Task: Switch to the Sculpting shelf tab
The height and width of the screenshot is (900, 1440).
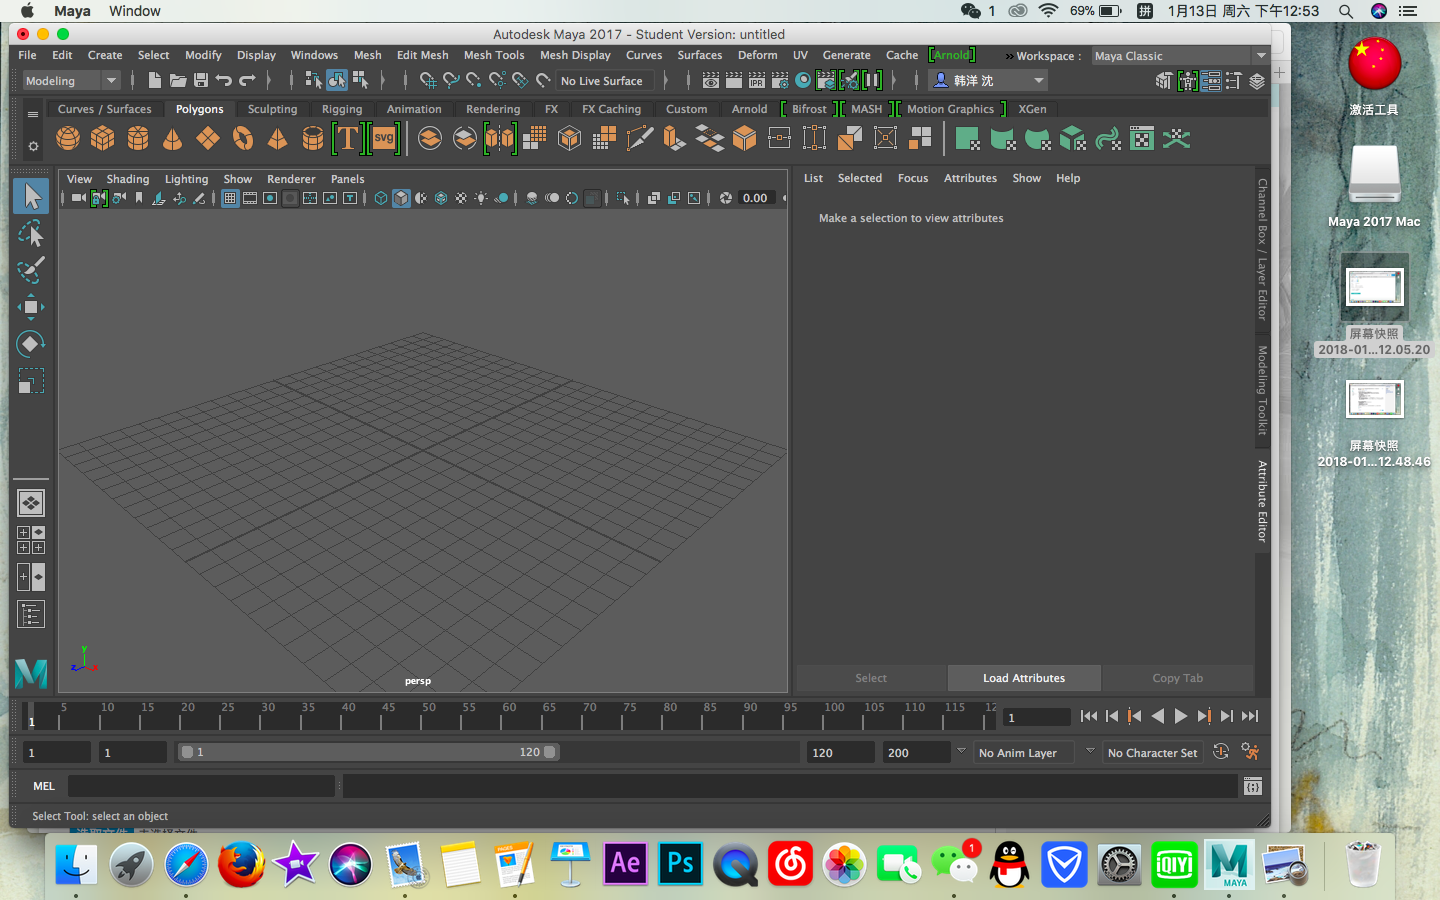Action: (272, 109)
